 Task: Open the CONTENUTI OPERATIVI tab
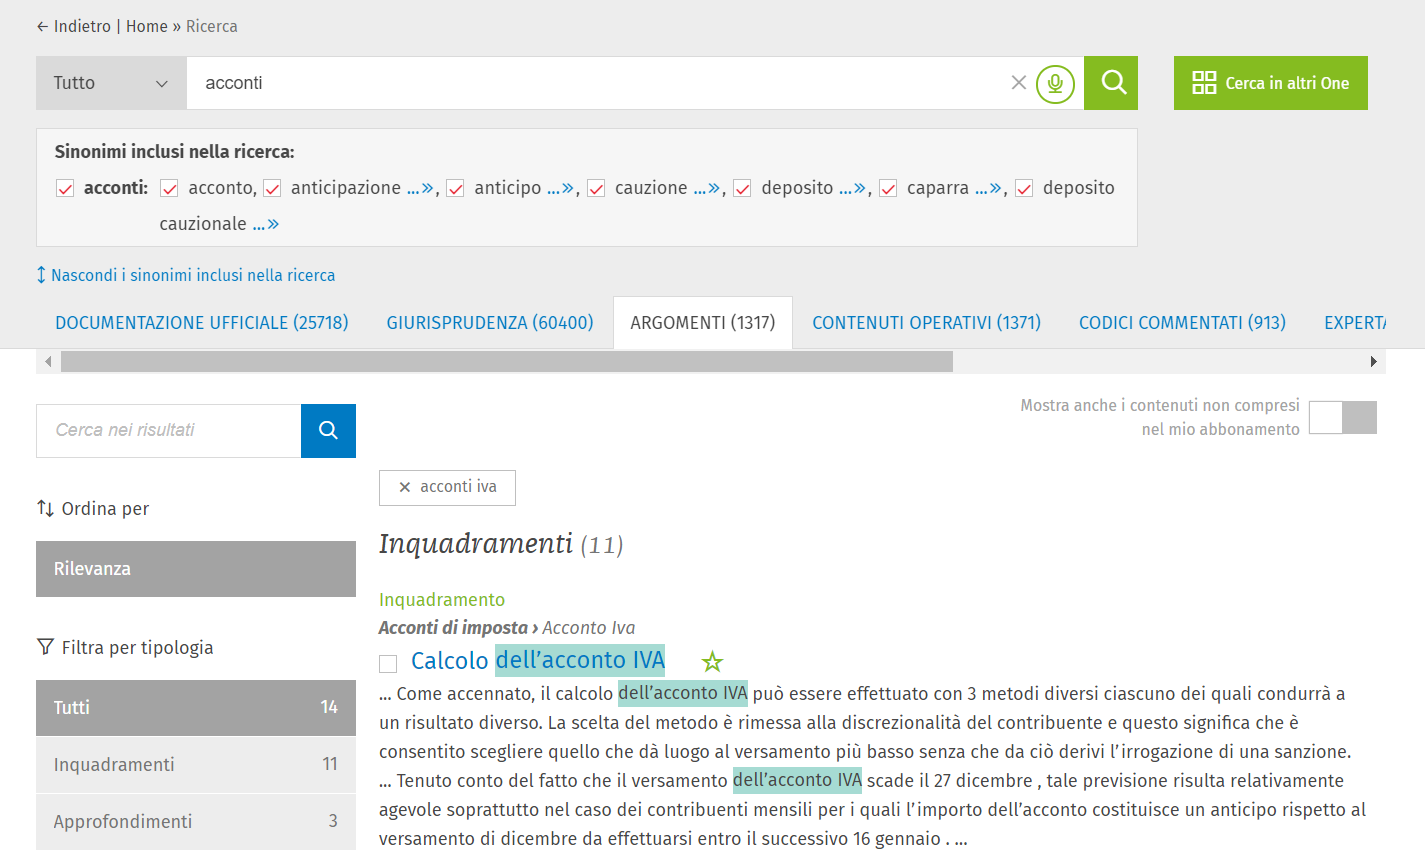coord(926,323)
